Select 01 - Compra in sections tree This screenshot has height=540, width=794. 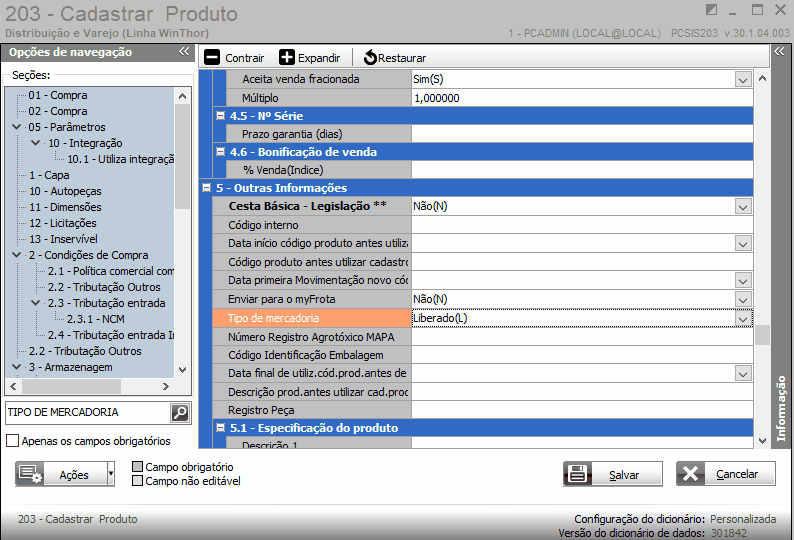pos(58,95)
